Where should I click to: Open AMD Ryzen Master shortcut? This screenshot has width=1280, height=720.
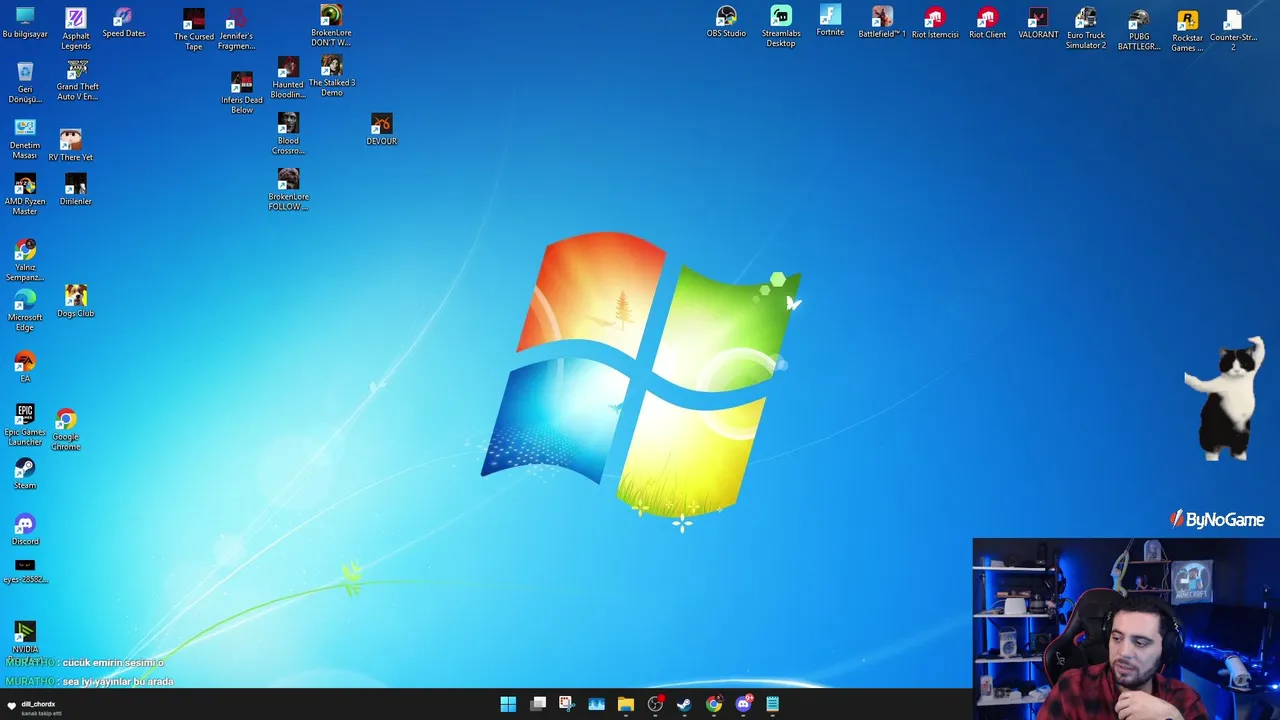click(x=25, y=195)
